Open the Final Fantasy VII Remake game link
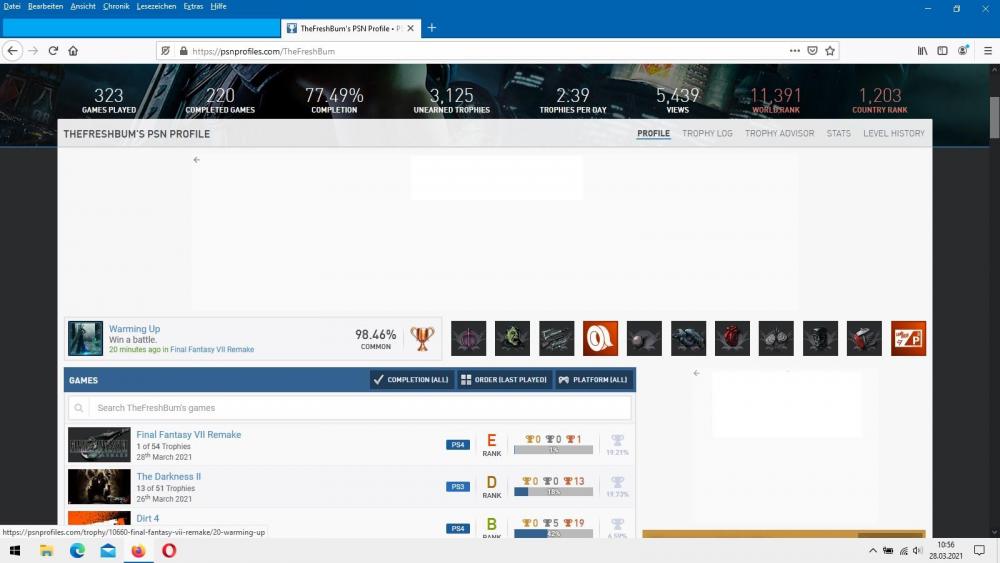The width and height of the screenshot is (1000, 563). click(188, 435)
